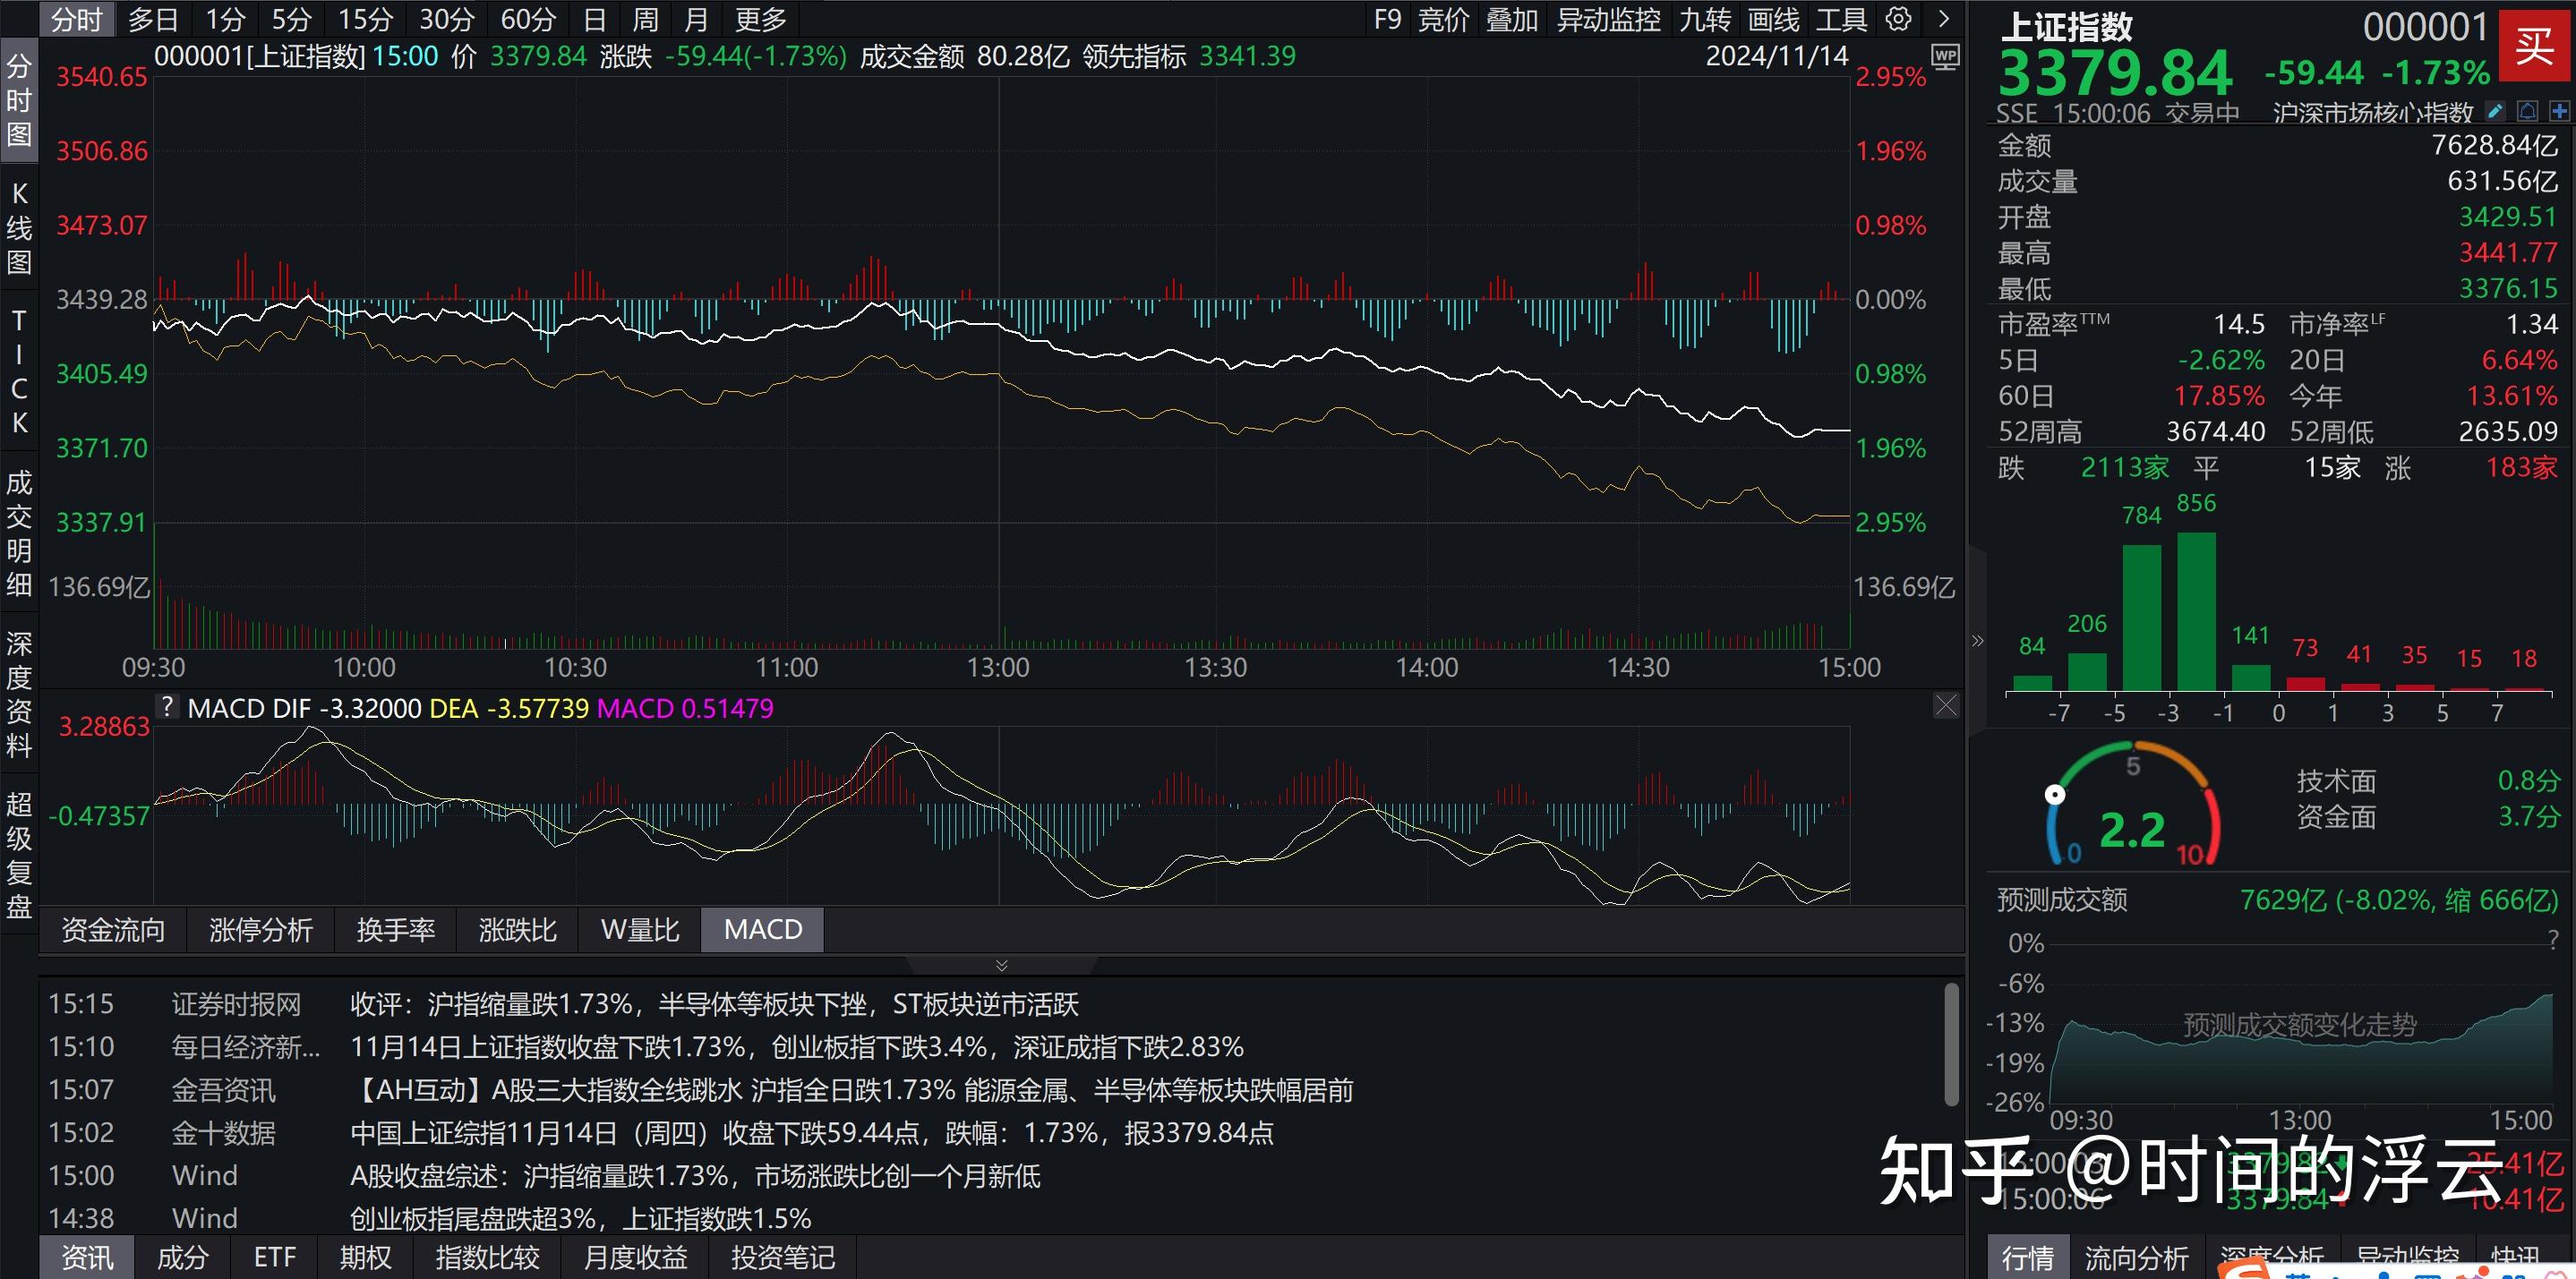Enable 竞价 auction view
This screenshot has height=1279, width=2576.
click(1443, 19)
